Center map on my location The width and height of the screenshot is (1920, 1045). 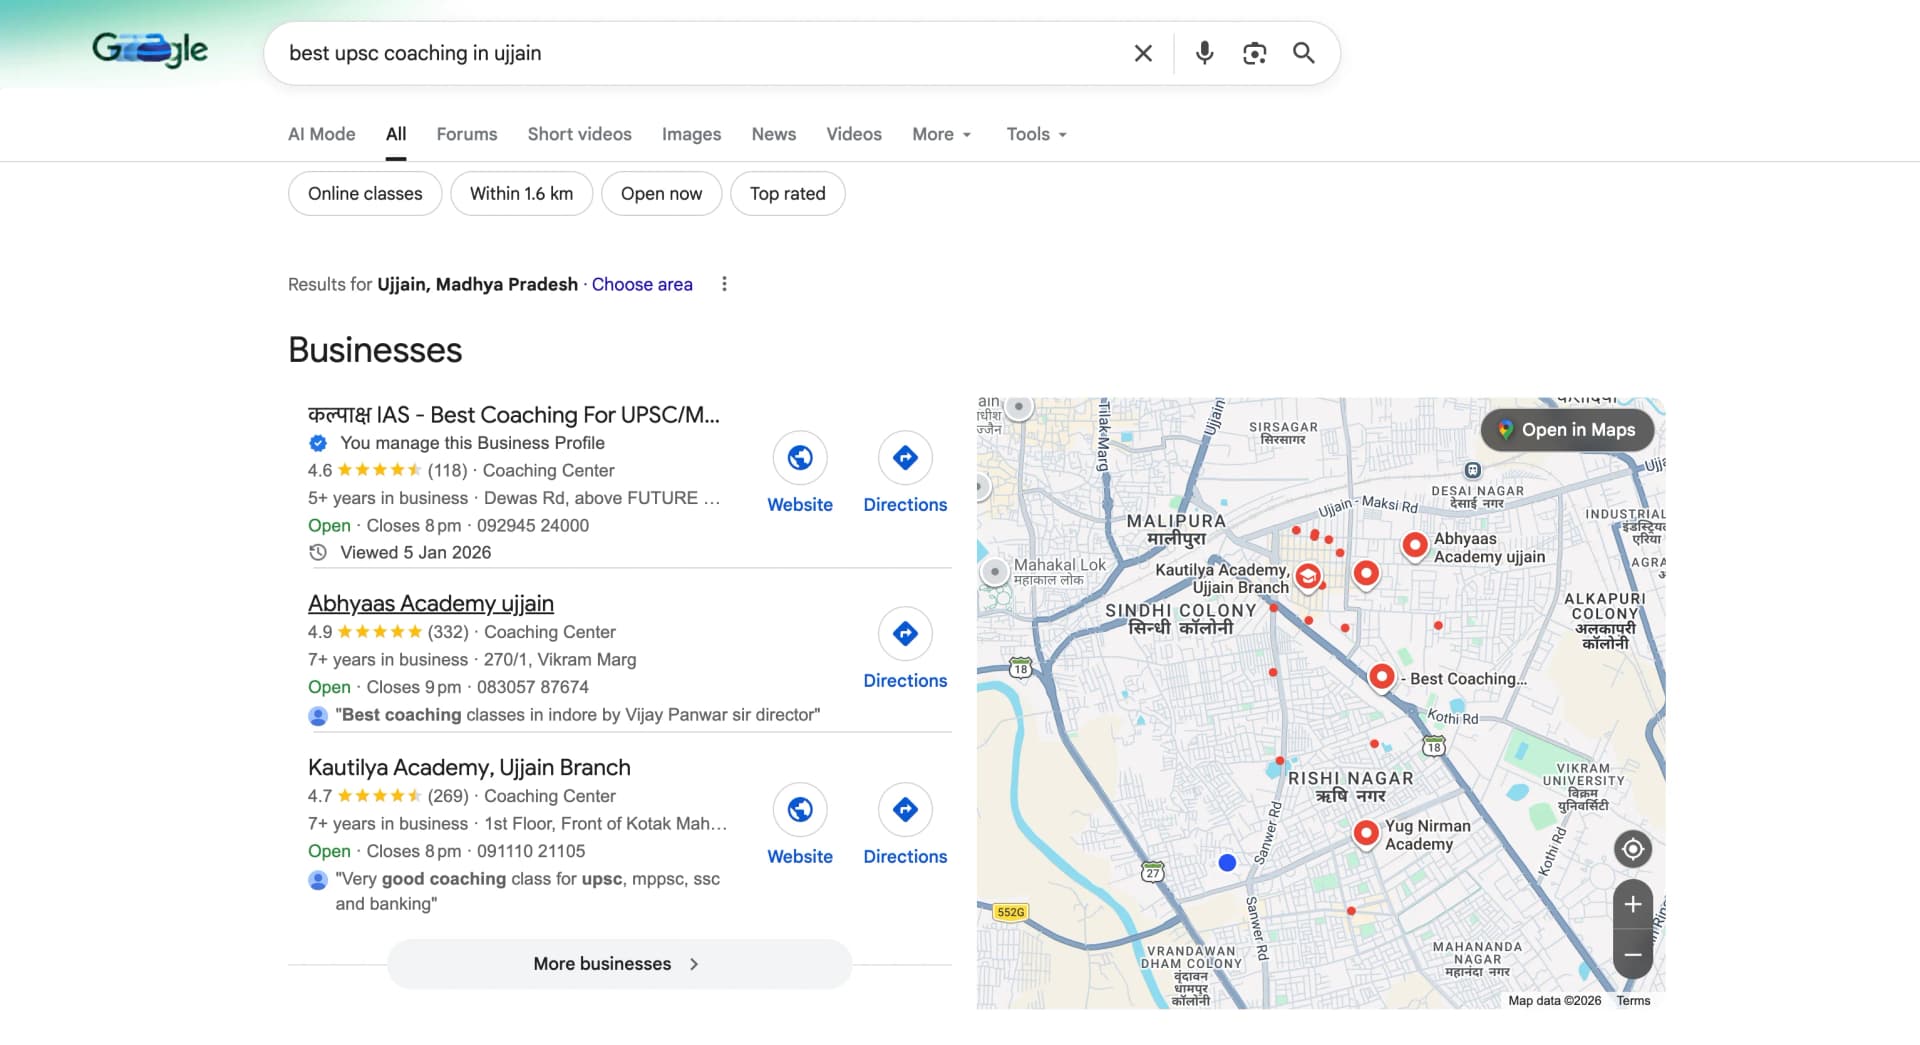1633,849
